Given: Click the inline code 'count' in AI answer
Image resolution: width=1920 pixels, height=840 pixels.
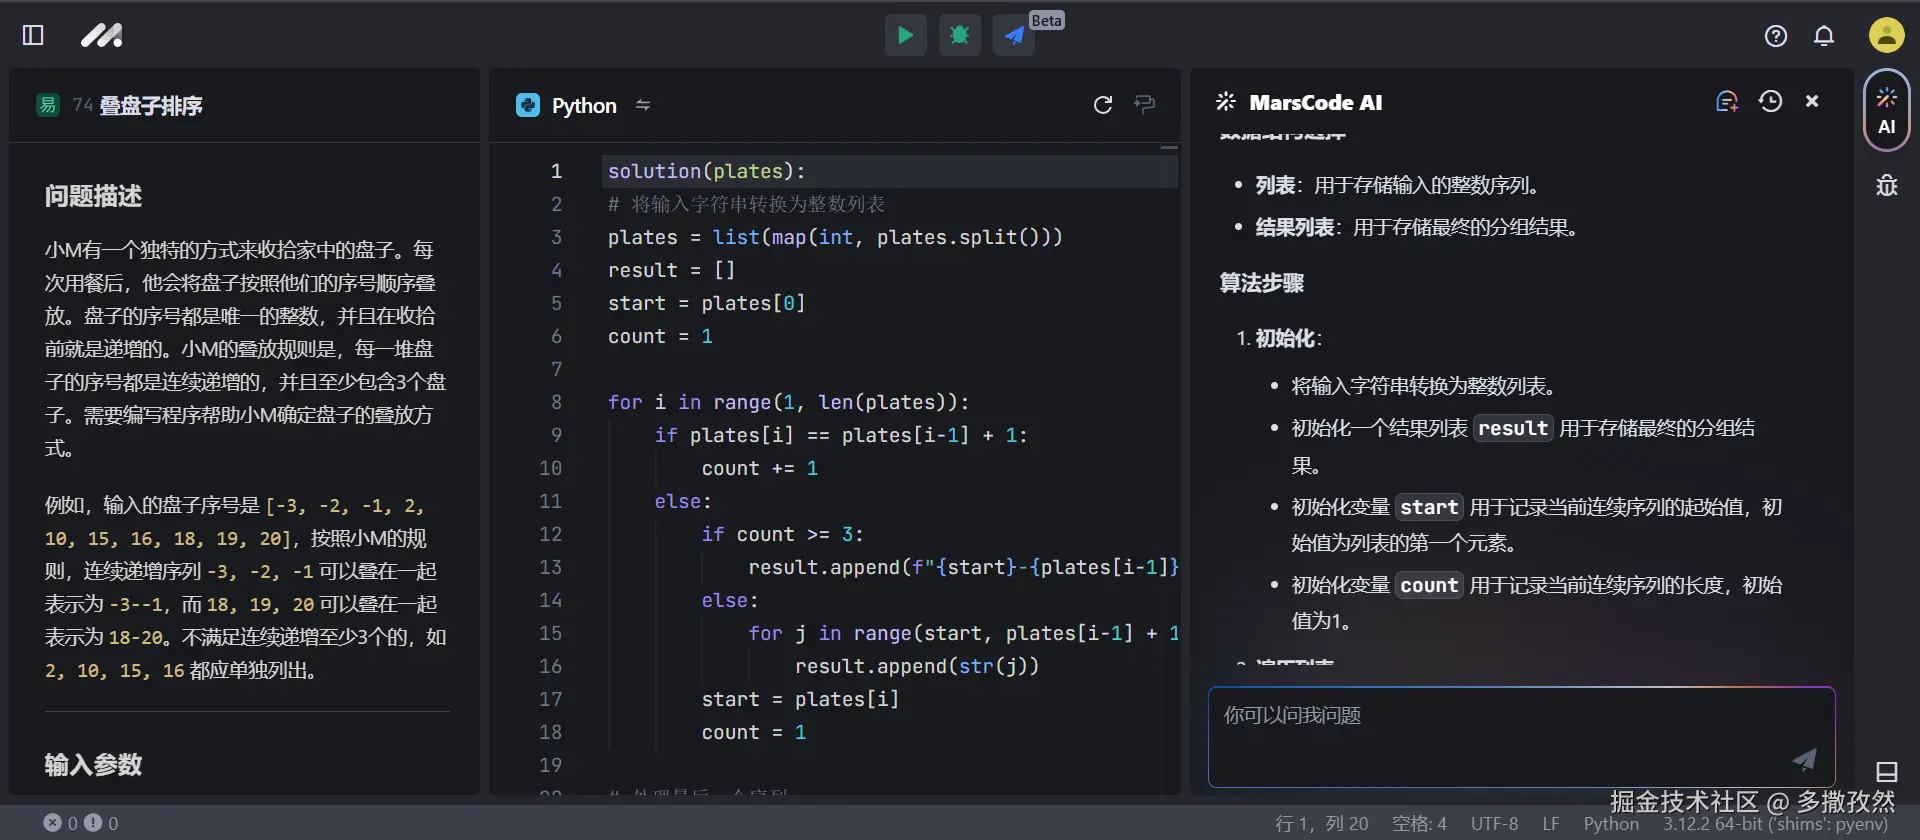Looking at the screenshot, I should click(x=1429, y=585).
